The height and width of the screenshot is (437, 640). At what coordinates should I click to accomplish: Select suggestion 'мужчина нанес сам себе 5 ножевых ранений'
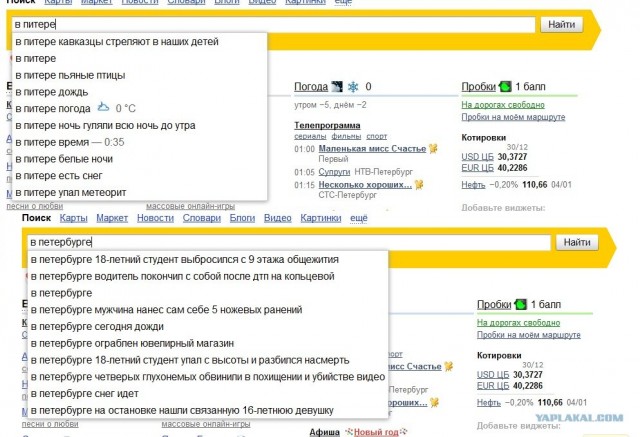coord(208,310)
